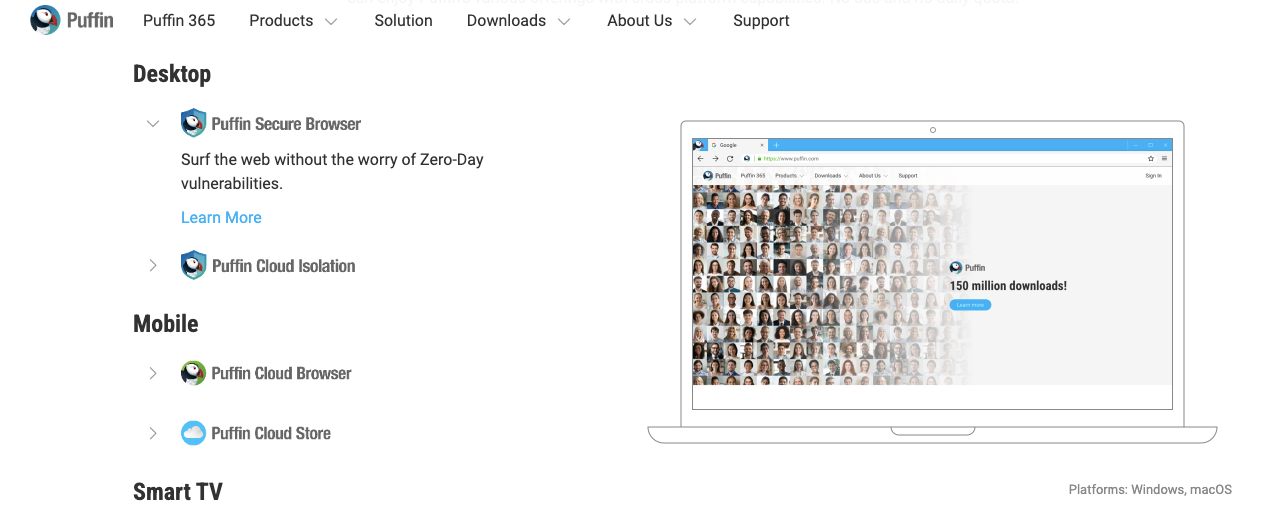The height and width of the screenshot is (526, 1277).
Task: Click the laptop screenshot faces collage
Action: 830,285
